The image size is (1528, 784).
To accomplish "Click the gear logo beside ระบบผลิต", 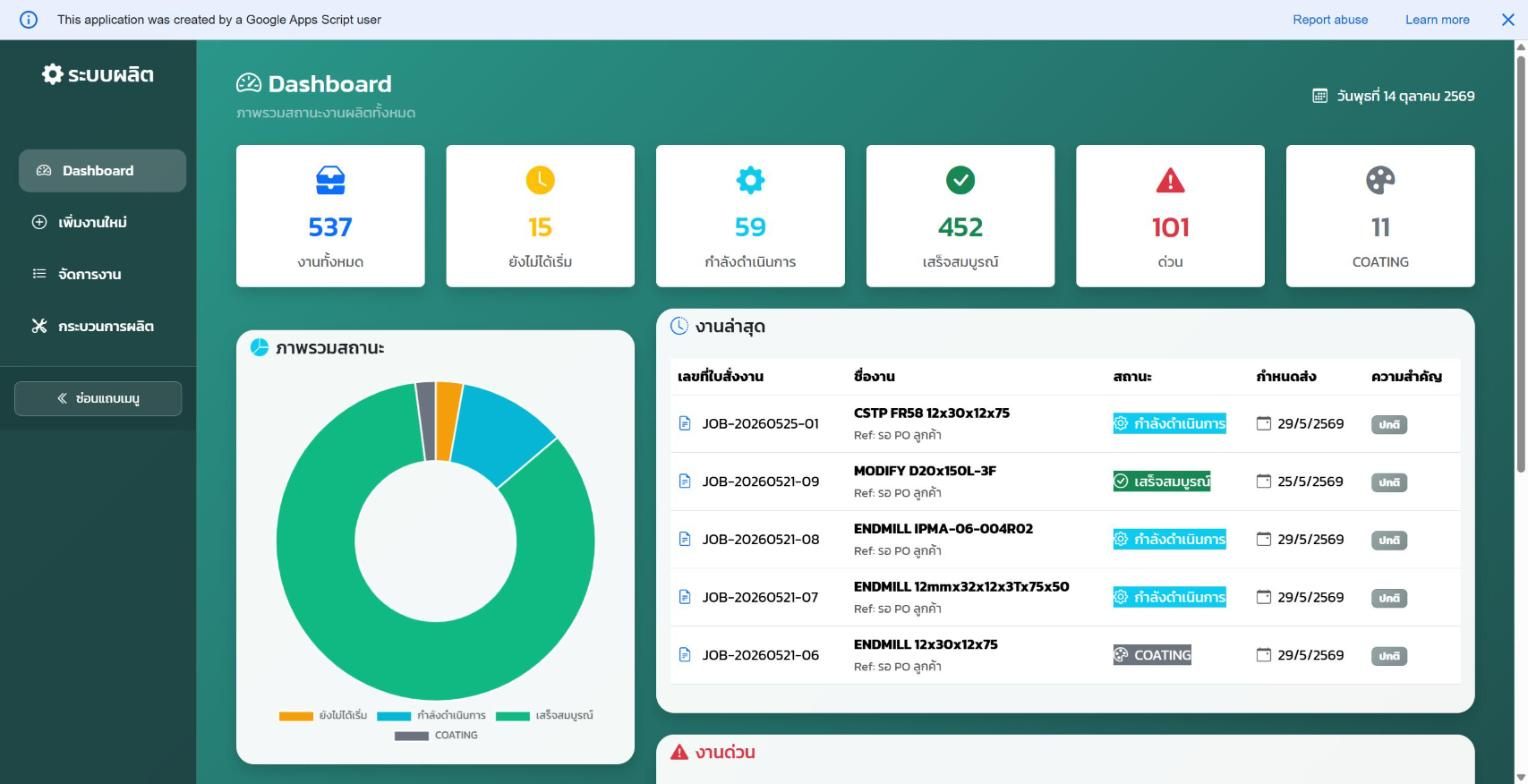I will 52,74.
